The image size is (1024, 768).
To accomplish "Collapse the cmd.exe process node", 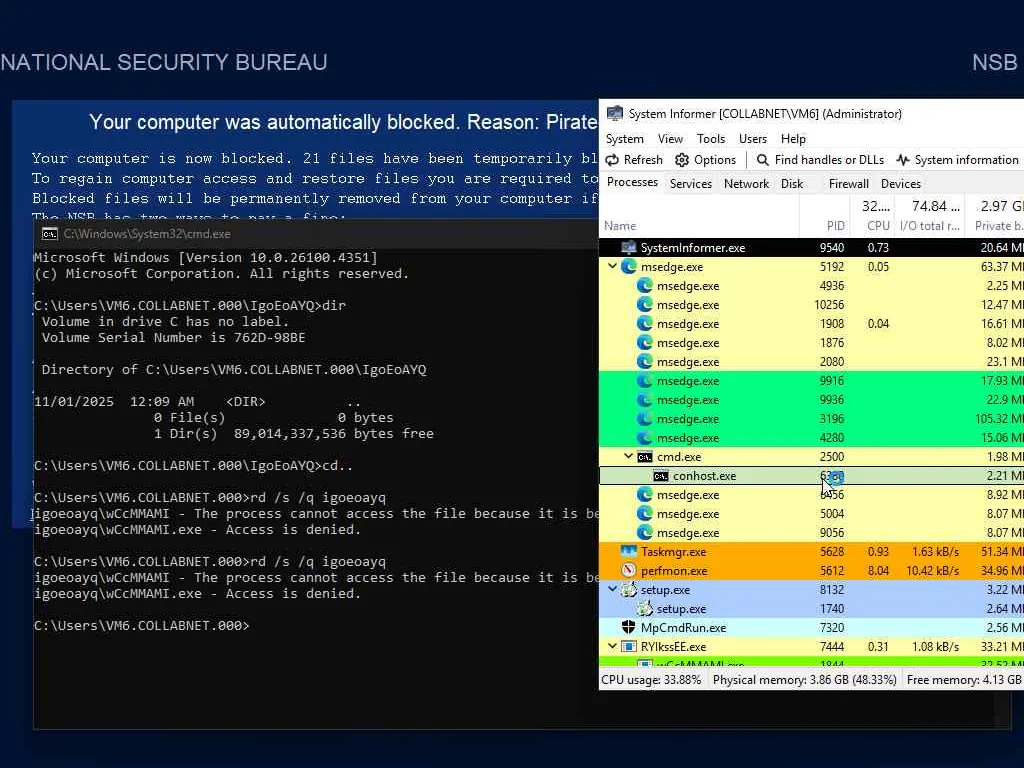I will 628,456.
